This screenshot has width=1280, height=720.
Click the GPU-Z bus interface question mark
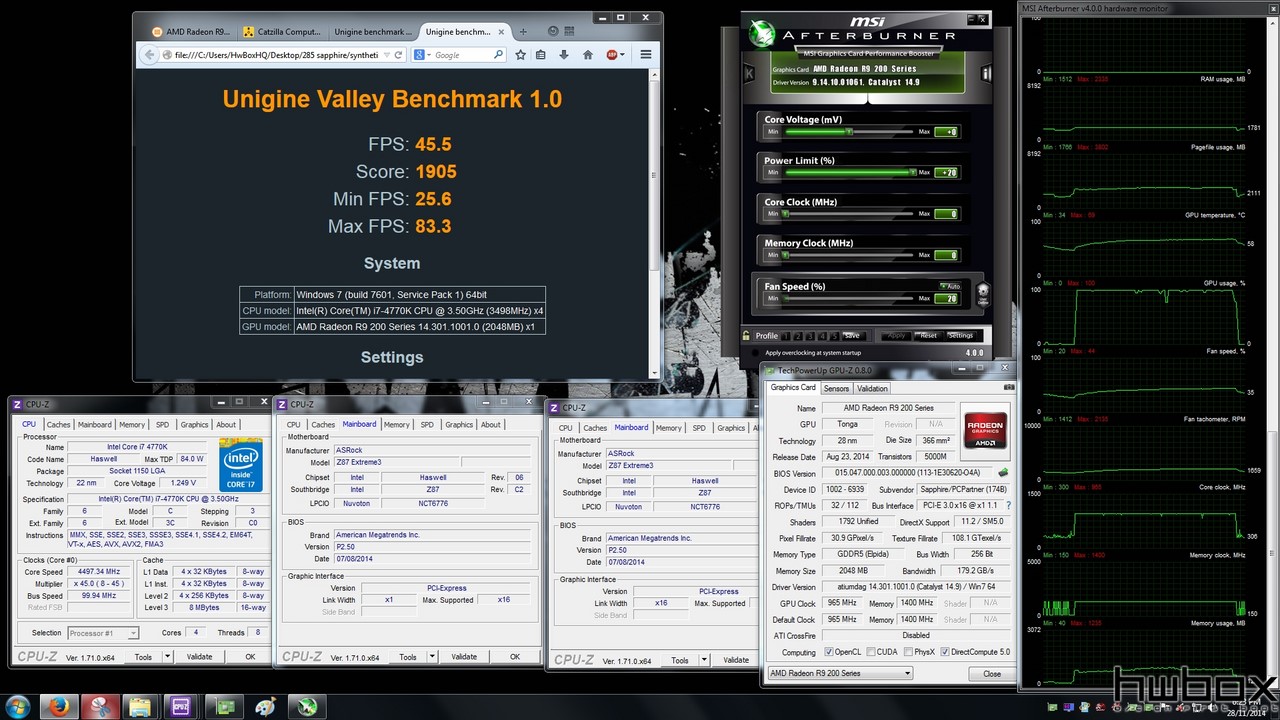(x=1008, y=506)
